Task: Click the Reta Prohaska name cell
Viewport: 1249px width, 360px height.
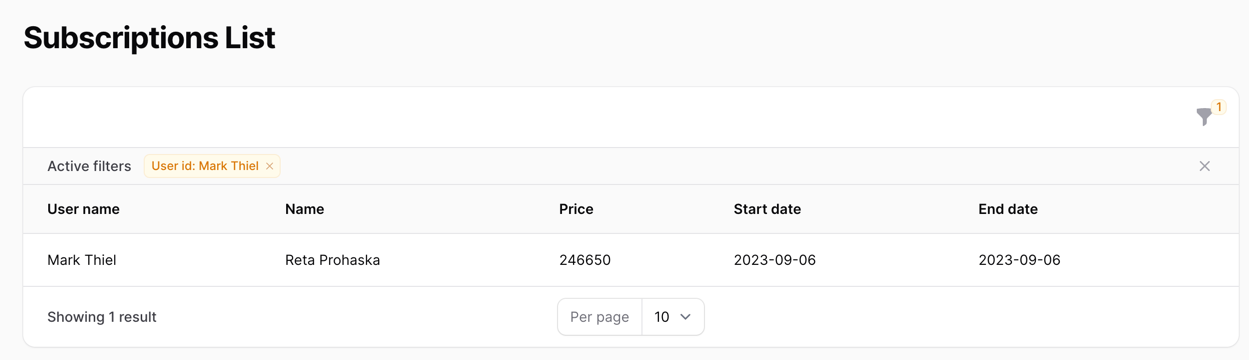Action: pyautogui.click(x=333, y=260)
